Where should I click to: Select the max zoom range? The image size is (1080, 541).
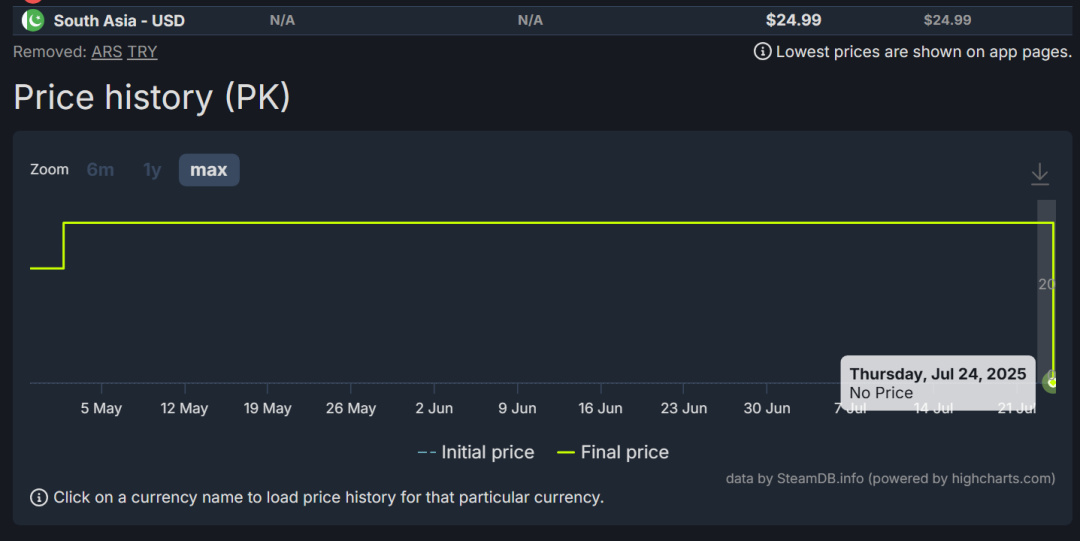pos(209,170)
